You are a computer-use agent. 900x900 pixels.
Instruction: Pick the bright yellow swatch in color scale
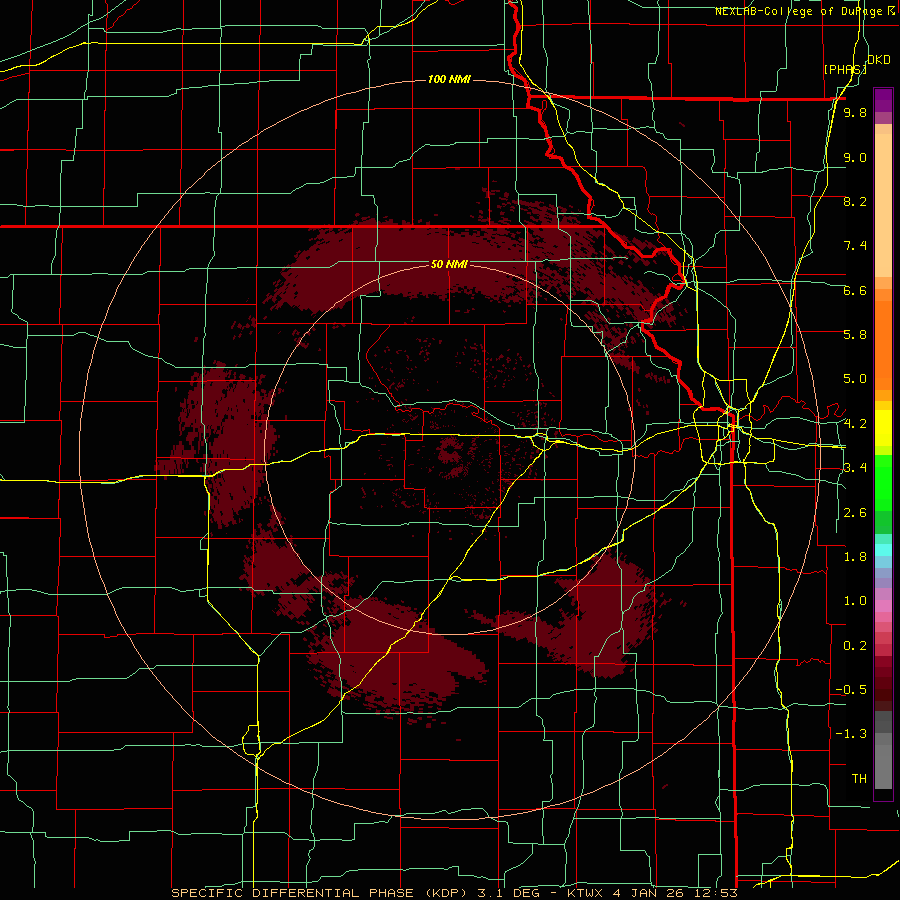point(883,428)
